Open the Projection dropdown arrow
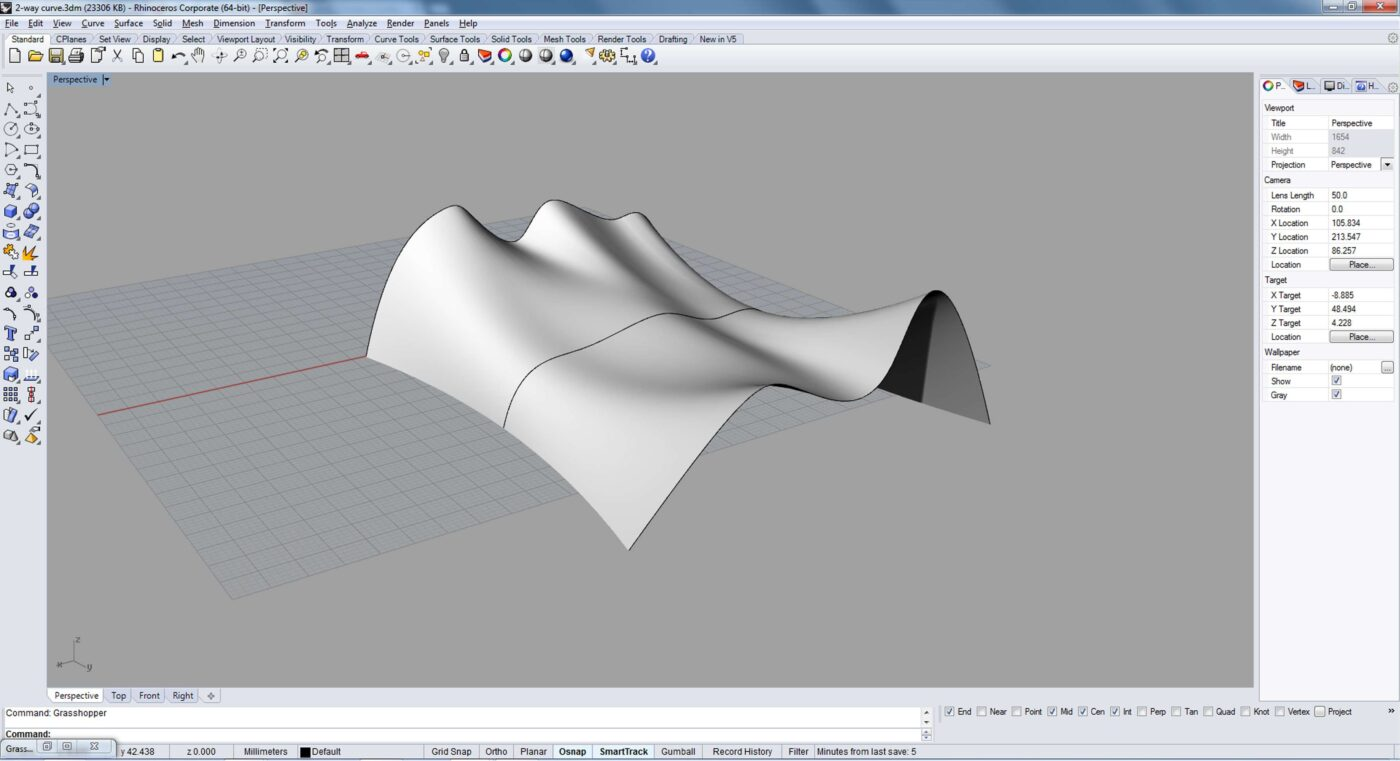 (x=1387, y=164)
